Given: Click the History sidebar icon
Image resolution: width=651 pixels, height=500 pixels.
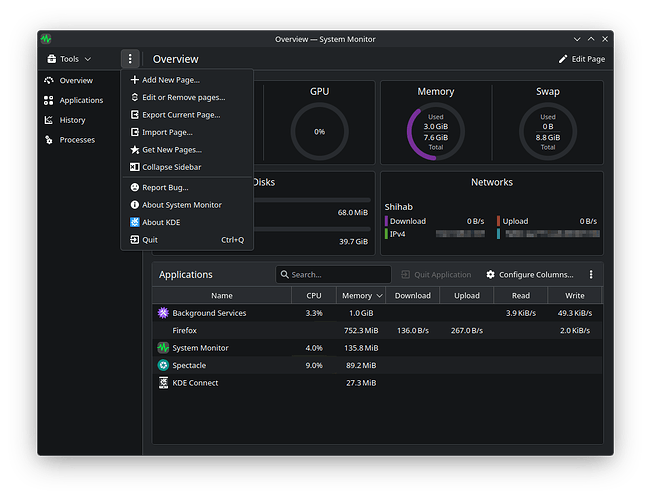Looking at the screenshot, I should 49,120.
